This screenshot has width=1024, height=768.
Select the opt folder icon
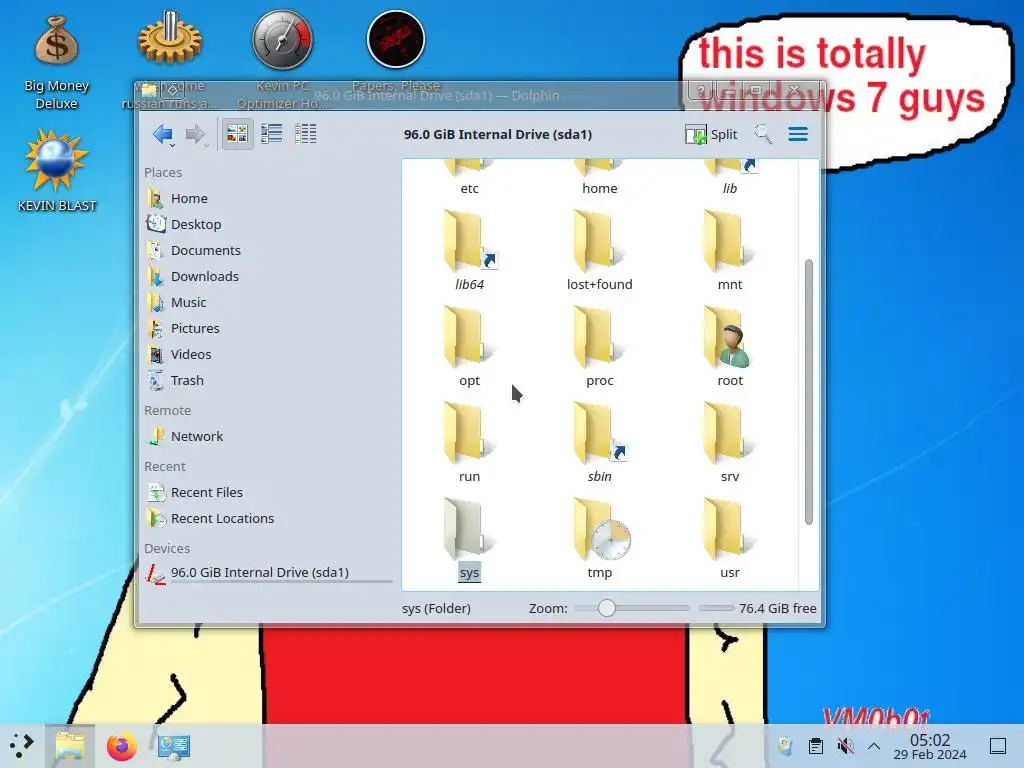coord(468,337)
